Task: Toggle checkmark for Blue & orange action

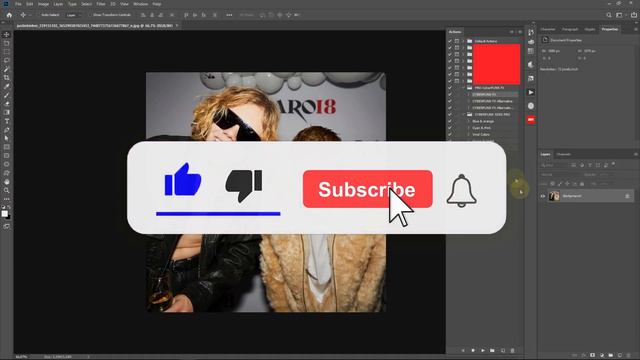Action: [450, 121]
